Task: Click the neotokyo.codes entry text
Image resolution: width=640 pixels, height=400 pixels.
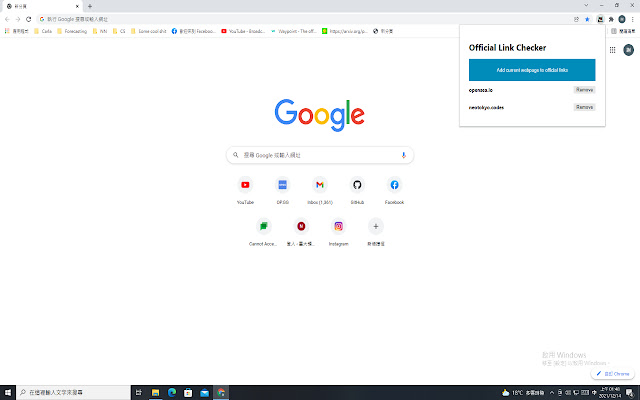Action: tap(486, 108)
